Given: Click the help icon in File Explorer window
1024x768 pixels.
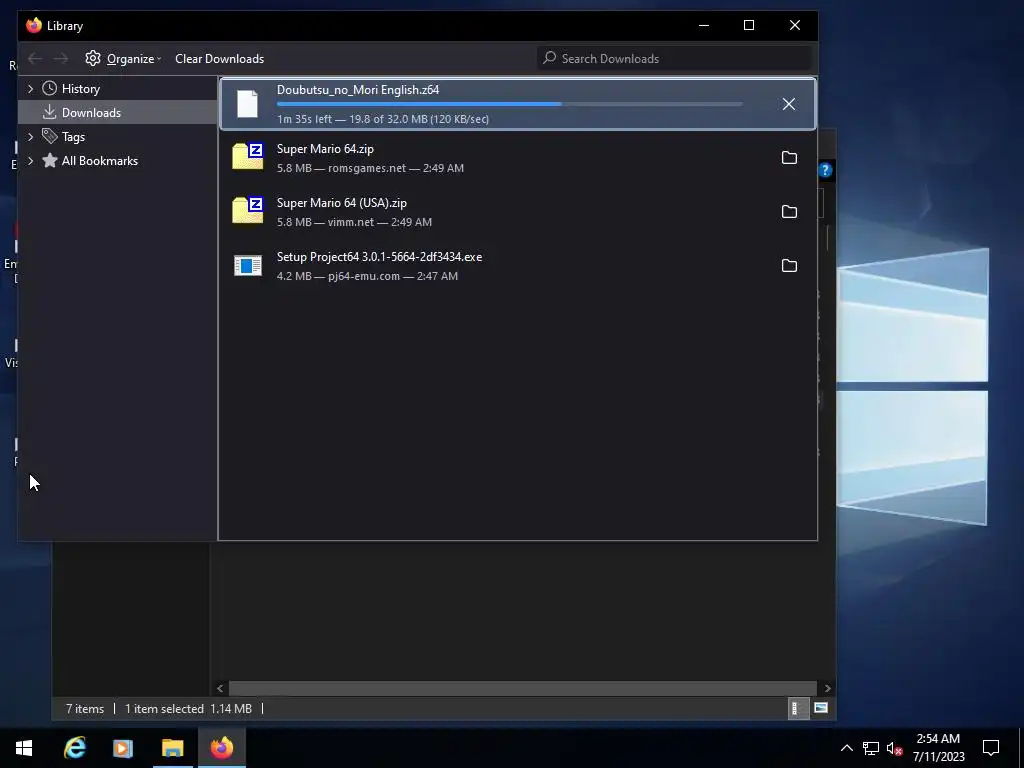Looking at the screenshot, I should (x=825, y=170).
